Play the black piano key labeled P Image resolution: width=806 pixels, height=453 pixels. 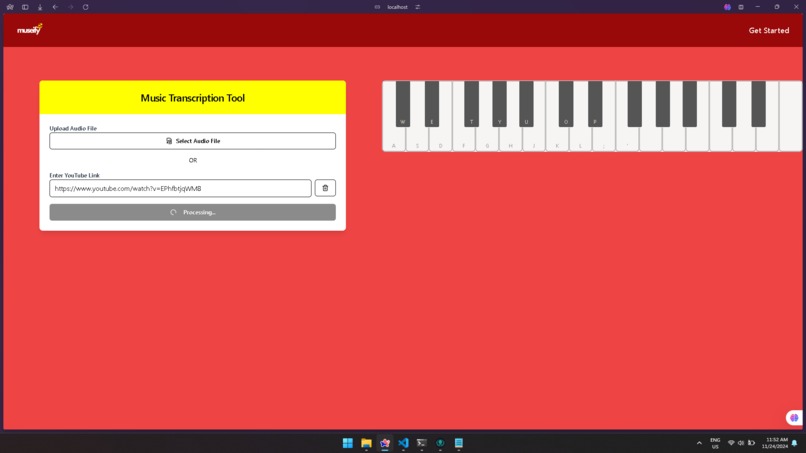pyautogui.click(x=595, y=103)
